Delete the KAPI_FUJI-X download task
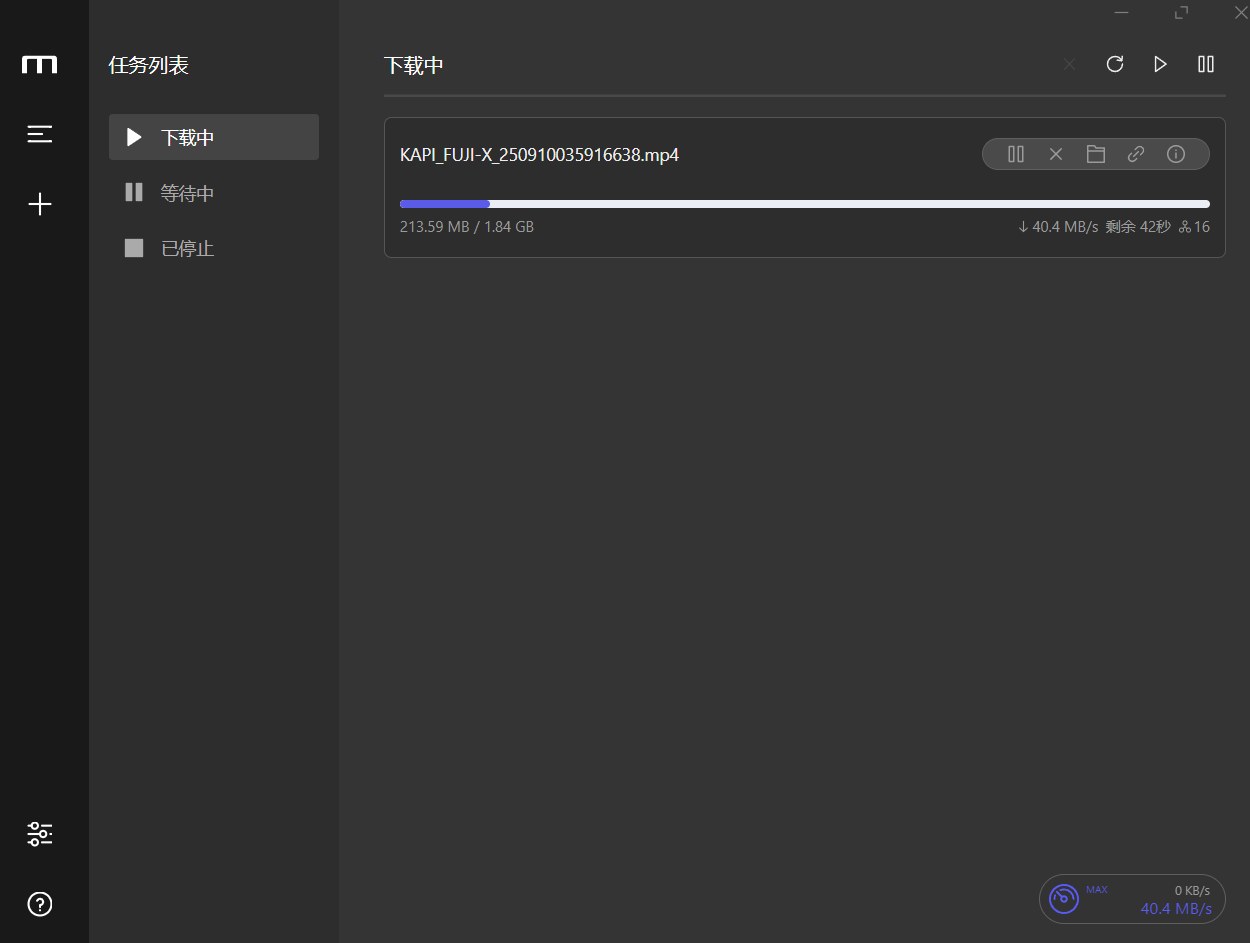 pyautogui.click(x=1055, y=154)
